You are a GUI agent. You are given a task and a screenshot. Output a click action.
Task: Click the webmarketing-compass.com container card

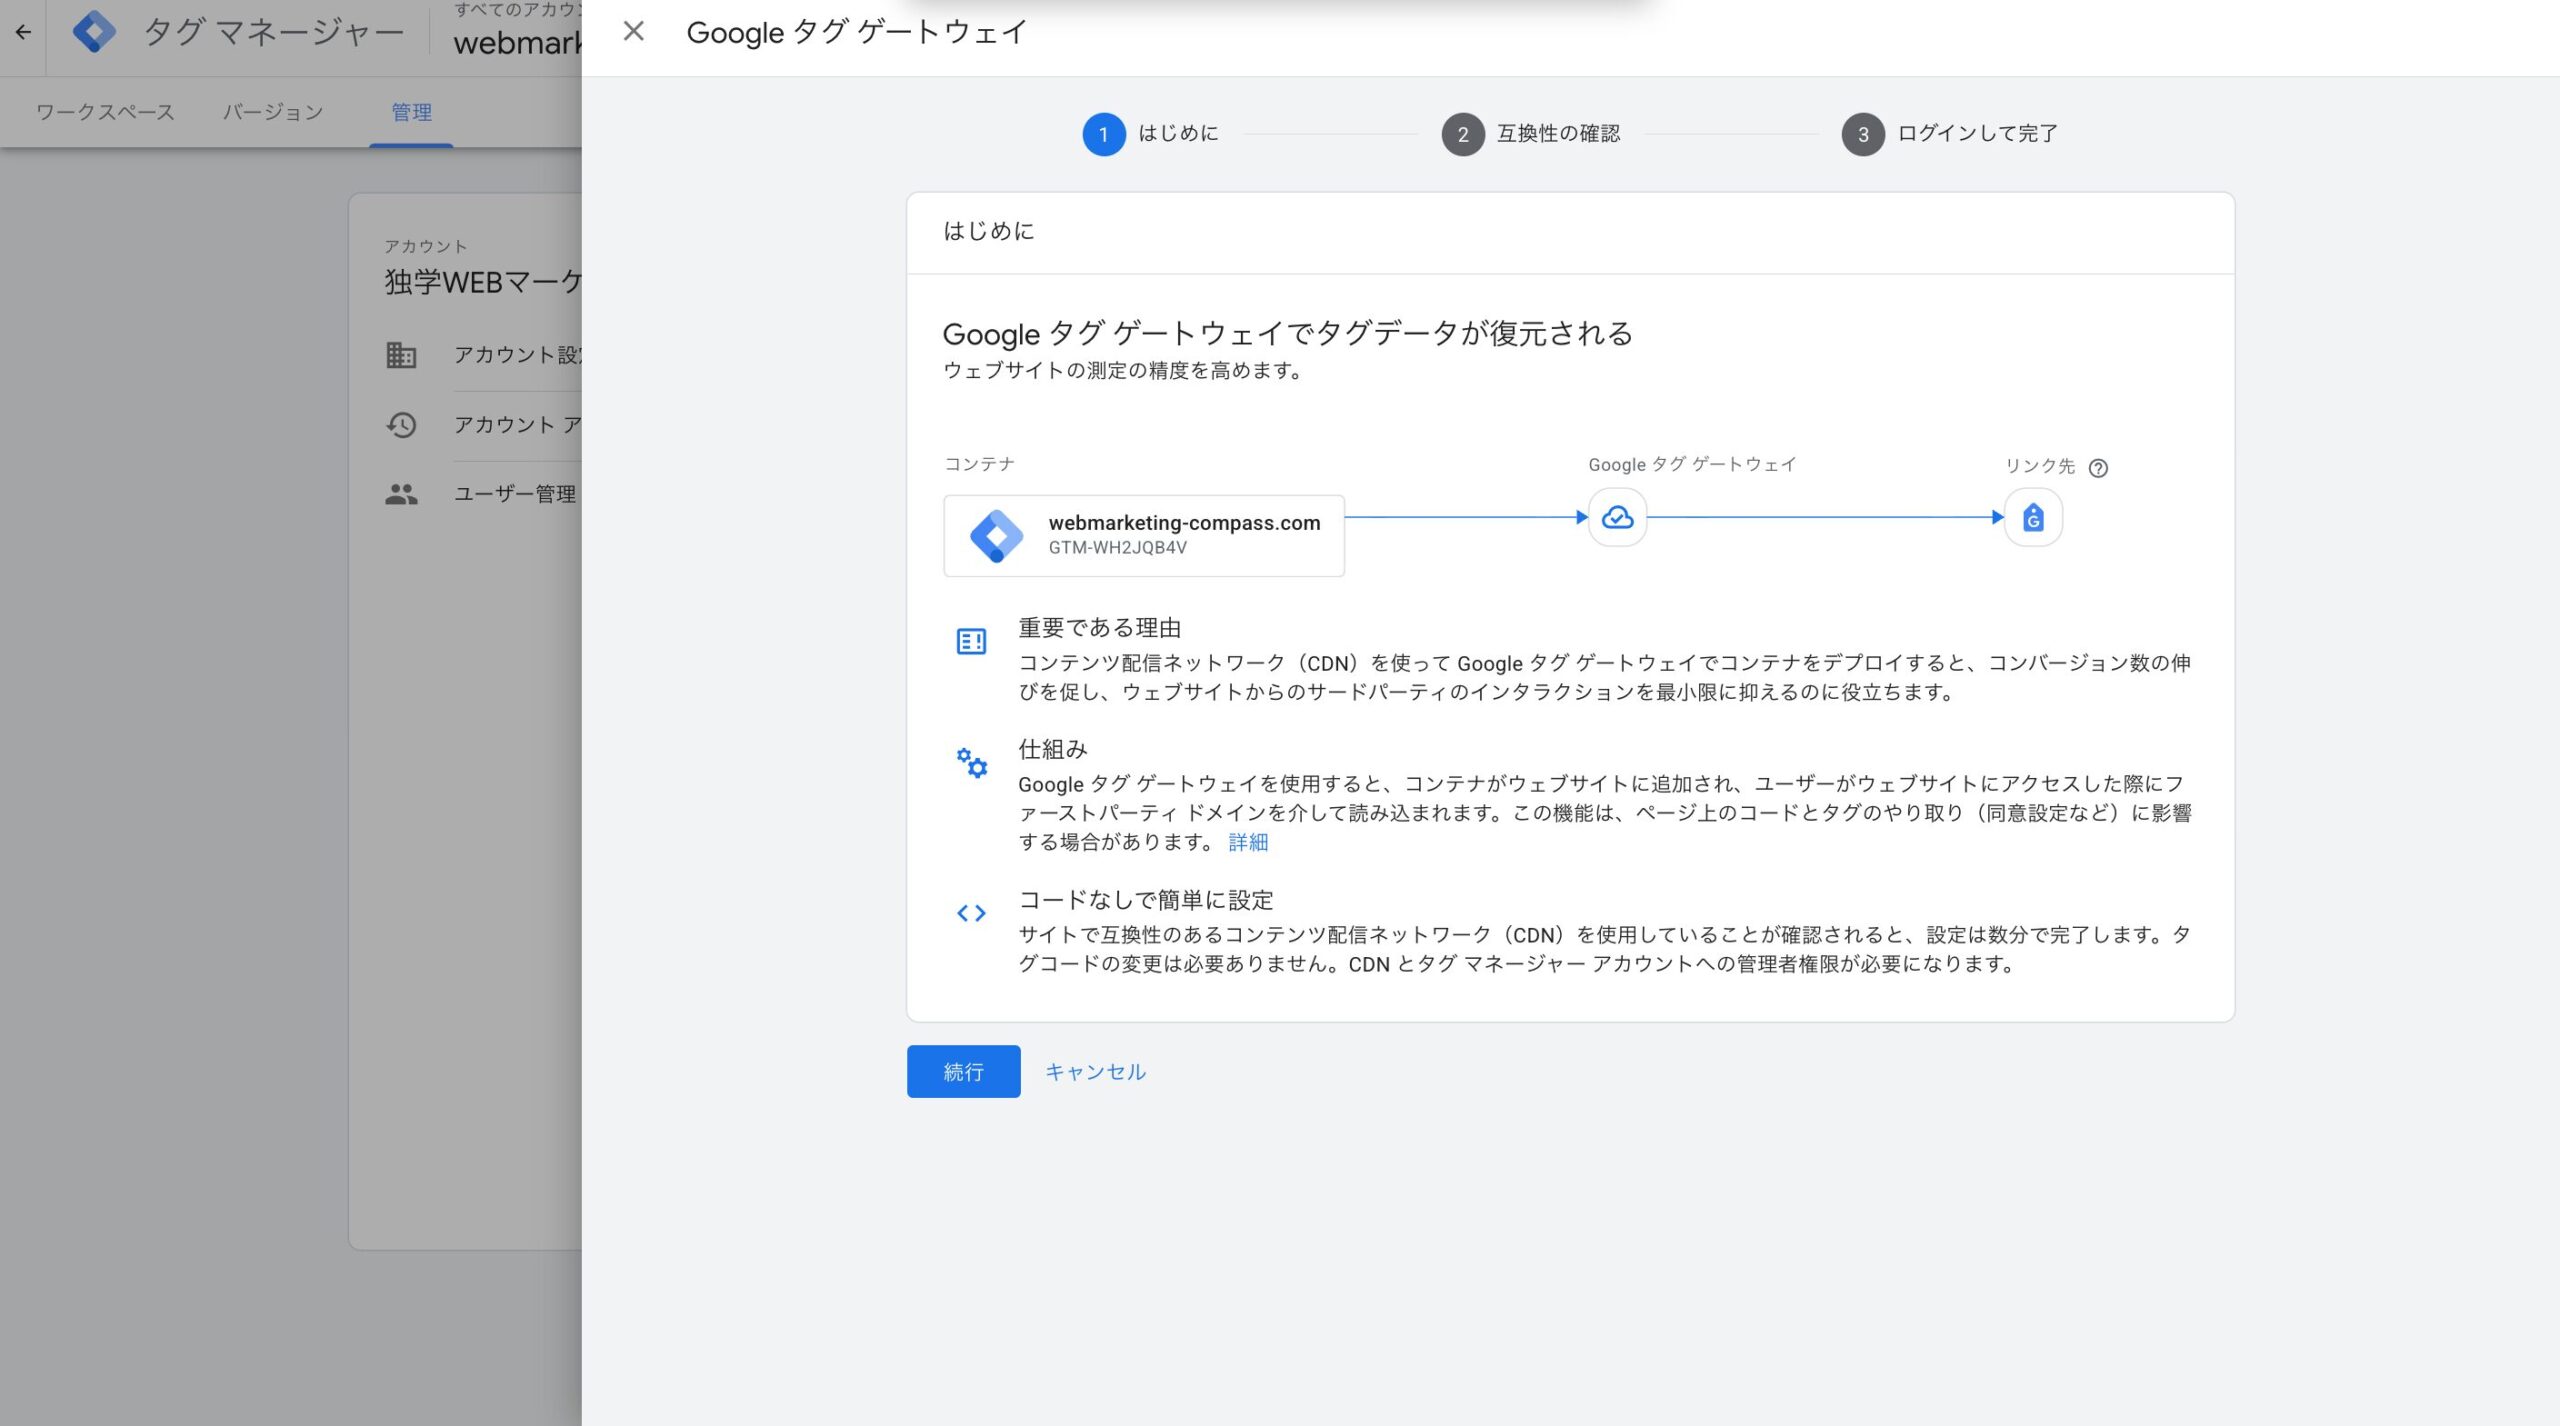pos(1144,535)
